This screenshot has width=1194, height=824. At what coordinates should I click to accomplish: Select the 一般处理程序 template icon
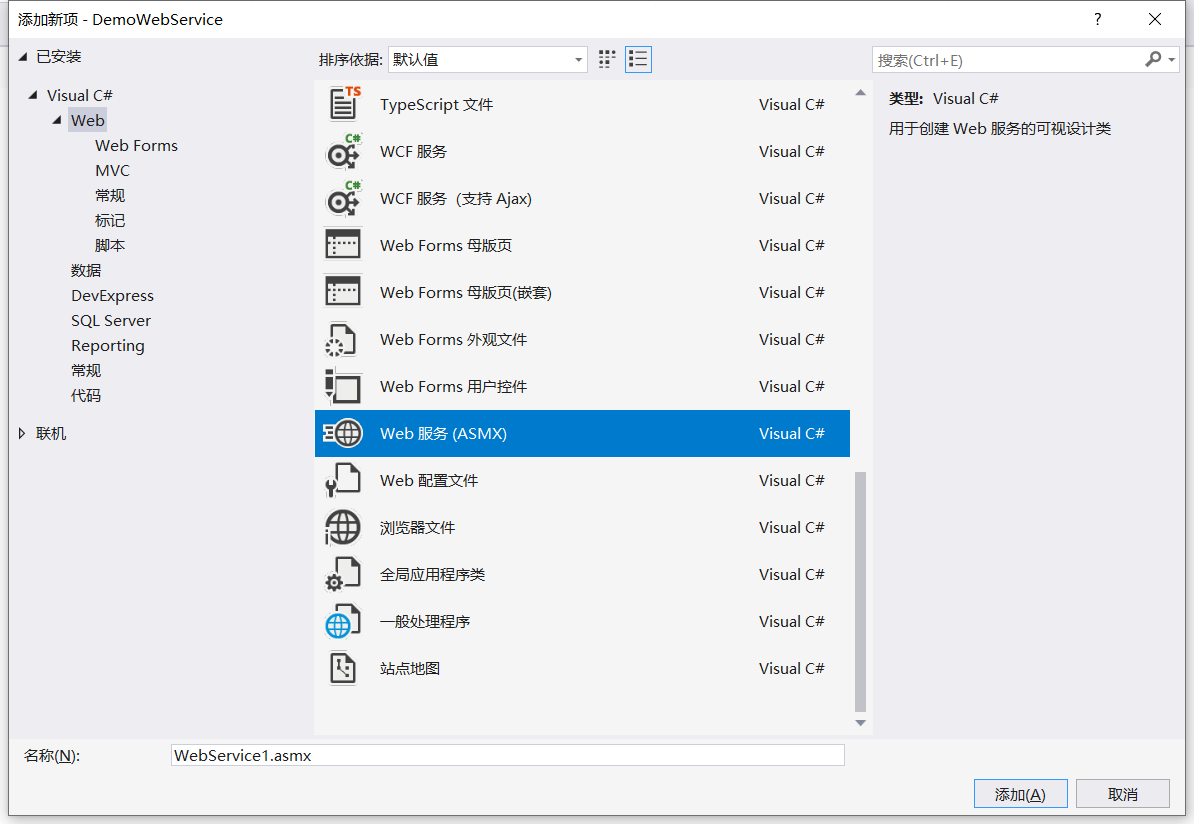click(343, 621)
